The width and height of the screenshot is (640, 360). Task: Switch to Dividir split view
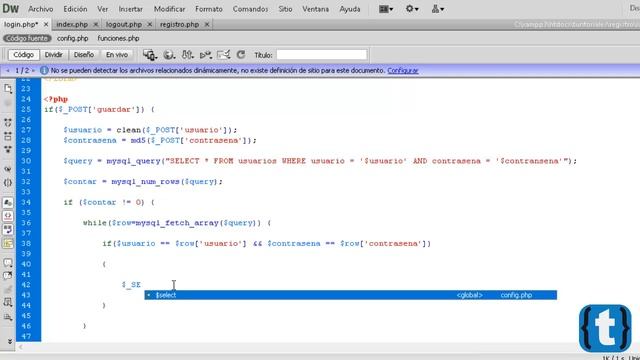tap(53, 55)
